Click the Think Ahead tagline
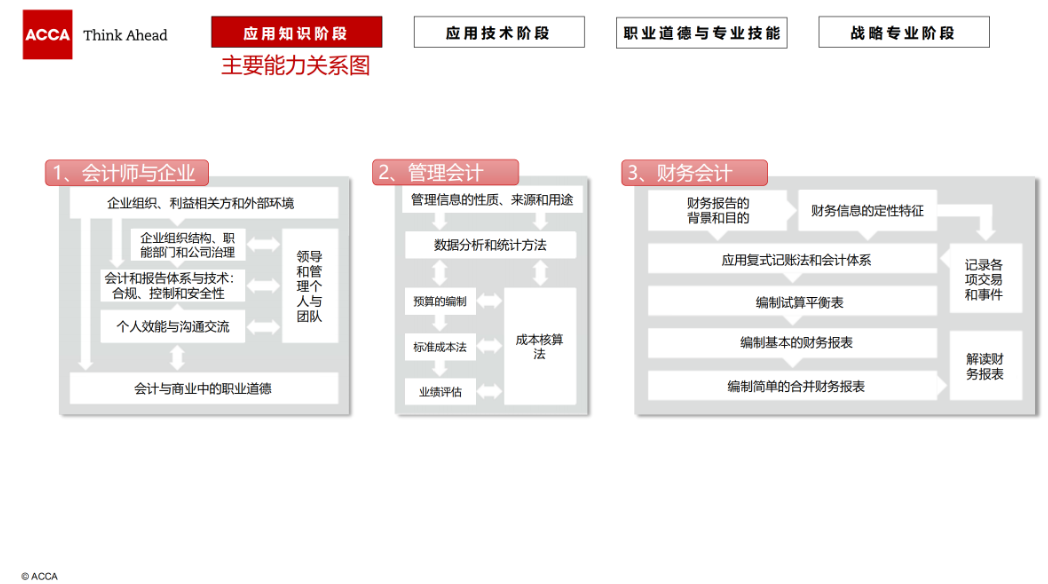This screenshot has width=1048, height=584. [x=126, y=35]
